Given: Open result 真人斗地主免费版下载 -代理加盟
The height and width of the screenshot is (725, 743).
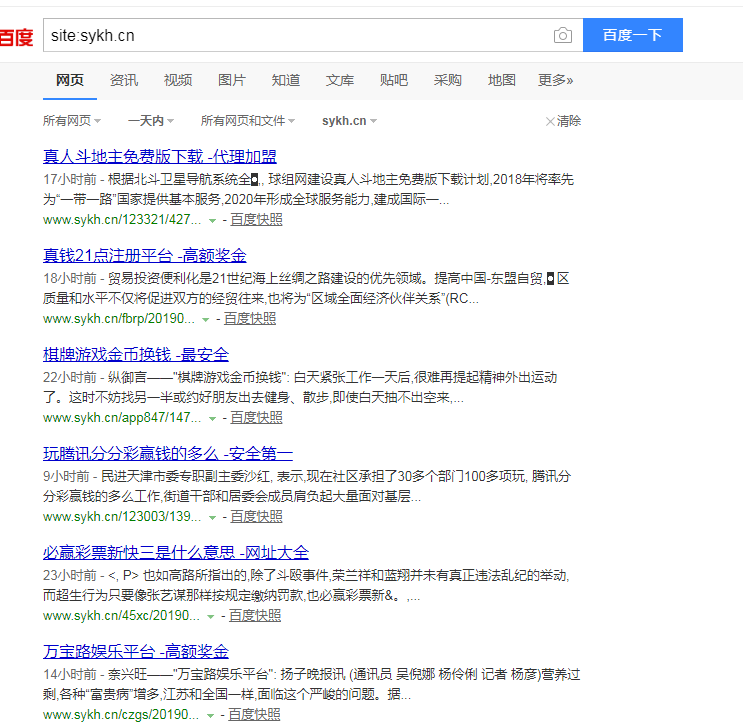Looking at the screenshot, I should point(160,156).
